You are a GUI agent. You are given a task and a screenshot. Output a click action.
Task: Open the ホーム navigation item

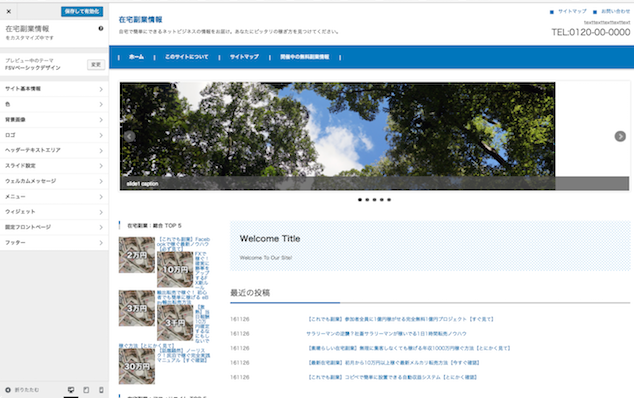(x=136, y=57)
